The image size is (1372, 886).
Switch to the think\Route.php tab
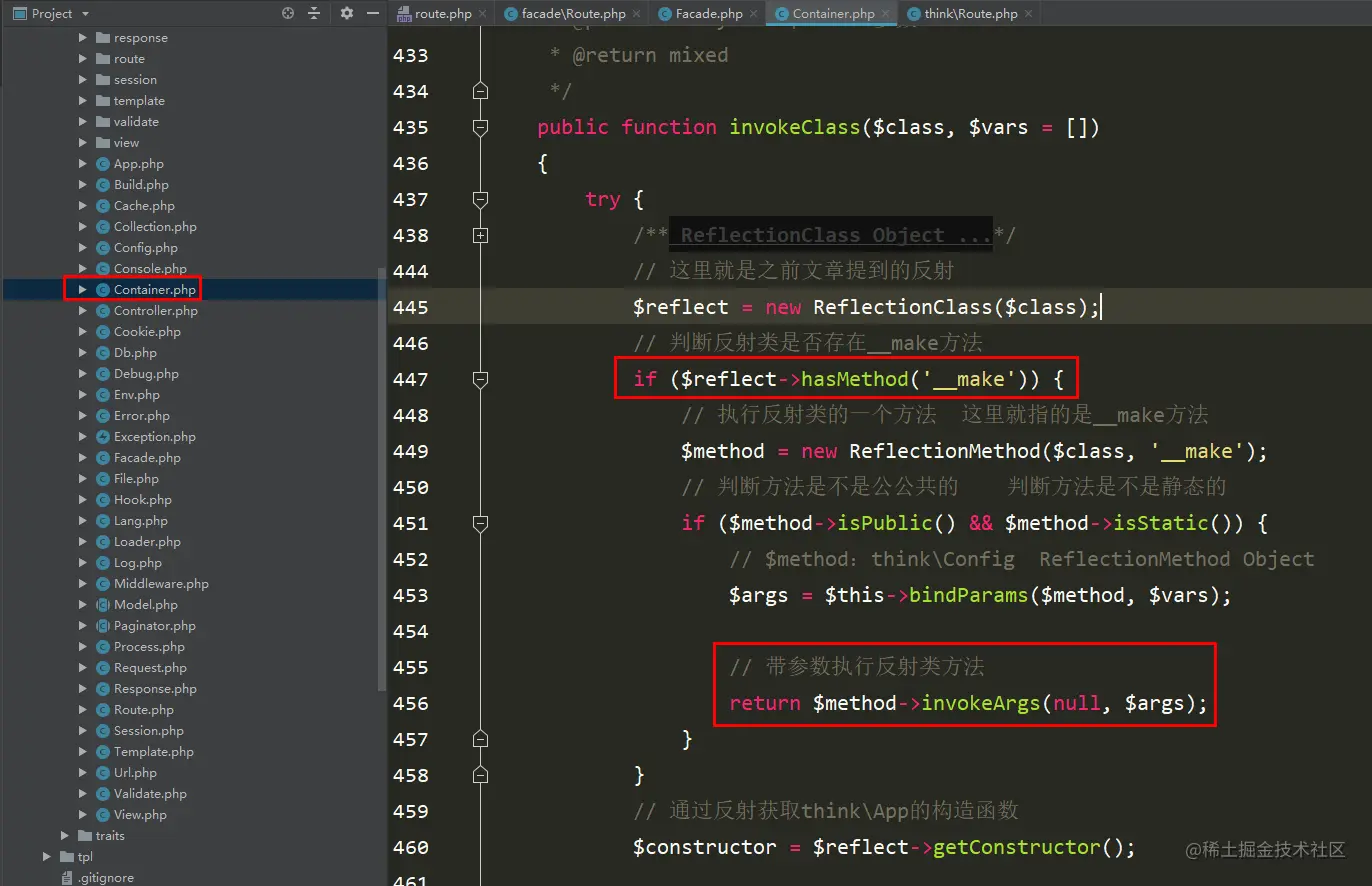click(x=971, y=13)
